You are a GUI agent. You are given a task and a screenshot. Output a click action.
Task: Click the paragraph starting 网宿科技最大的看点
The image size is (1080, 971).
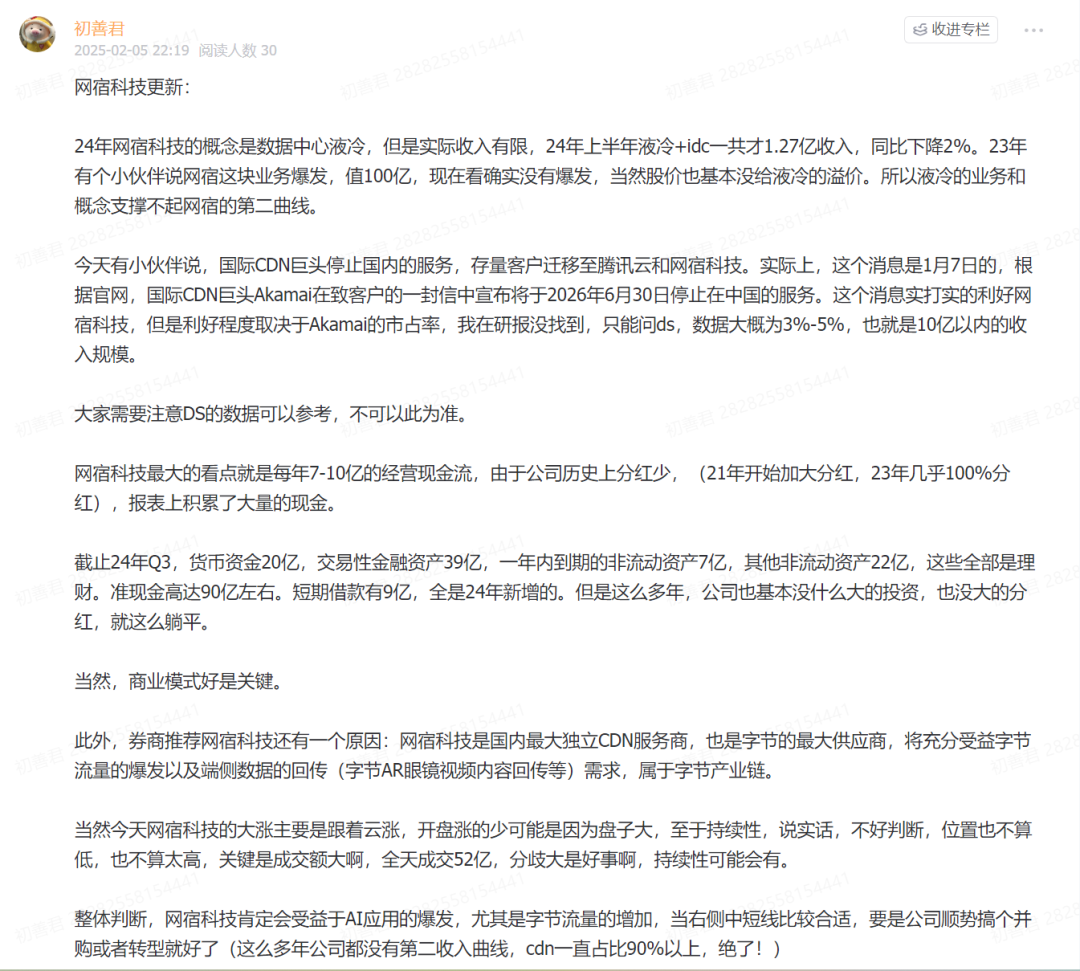point(542,488)
